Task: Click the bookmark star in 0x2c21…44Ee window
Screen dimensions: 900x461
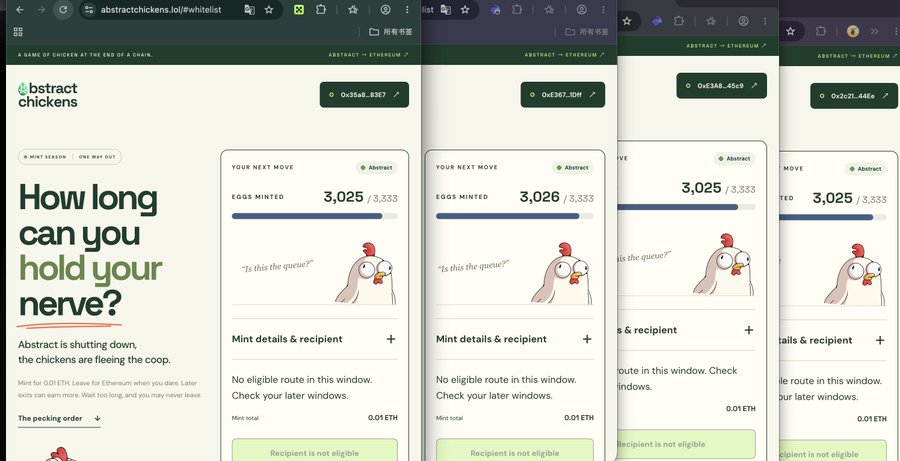Action: [790, 32]
